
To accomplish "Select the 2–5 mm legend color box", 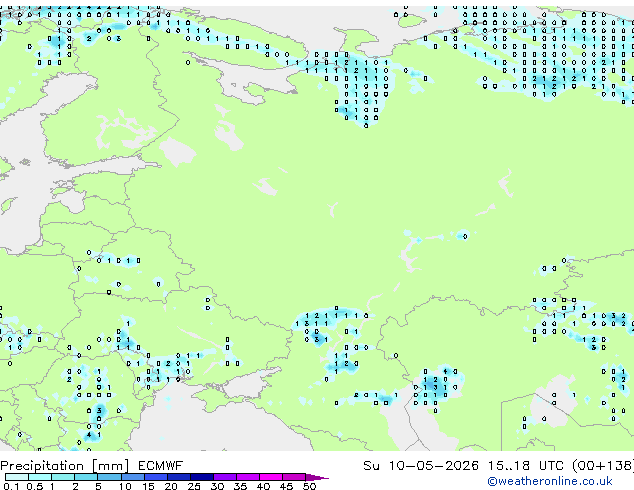I will [86, 477].
